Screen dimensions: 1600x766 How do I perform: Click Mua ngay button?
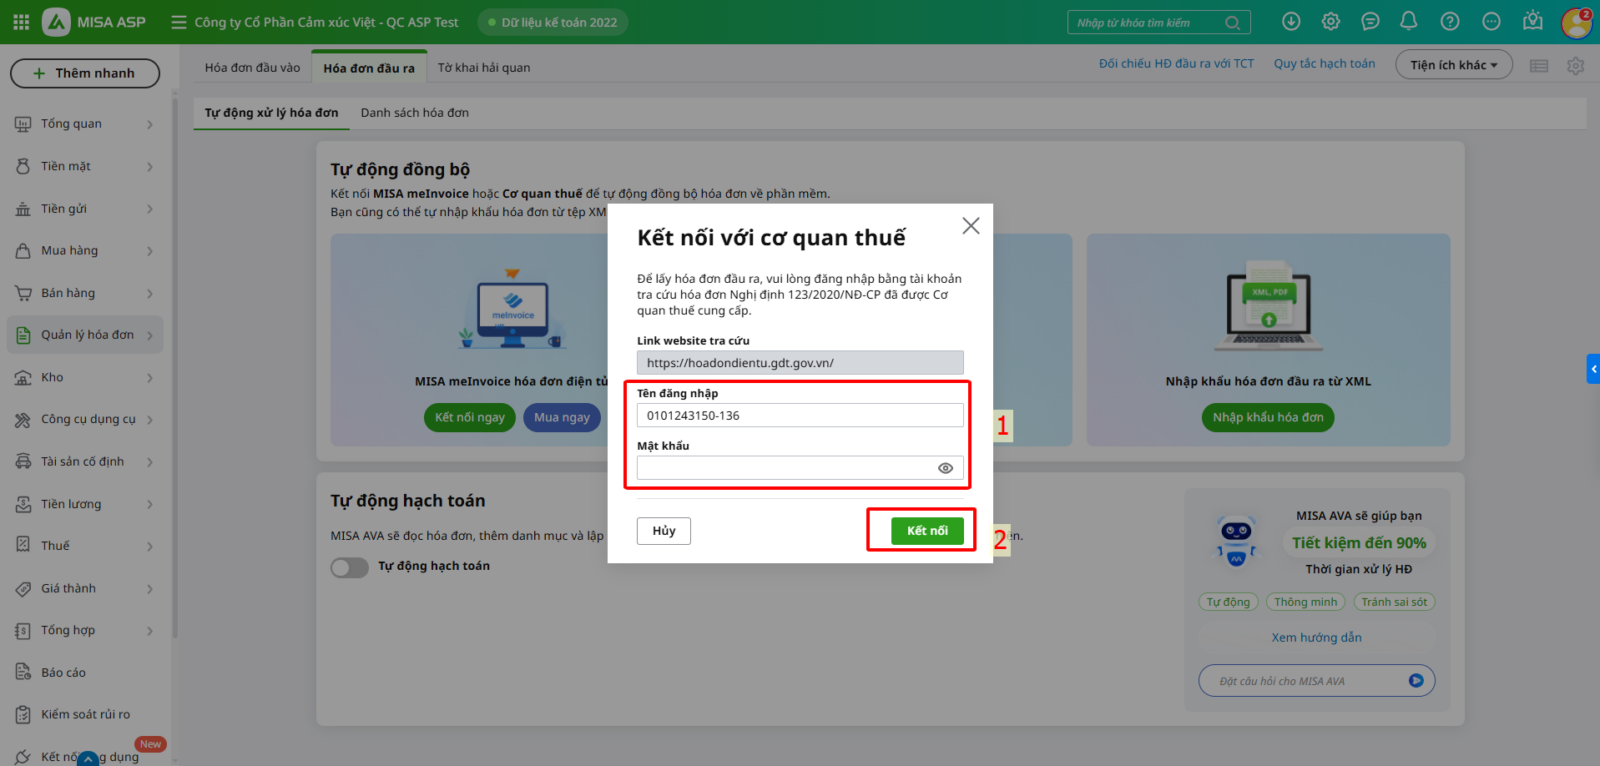[x=562, y=418]
